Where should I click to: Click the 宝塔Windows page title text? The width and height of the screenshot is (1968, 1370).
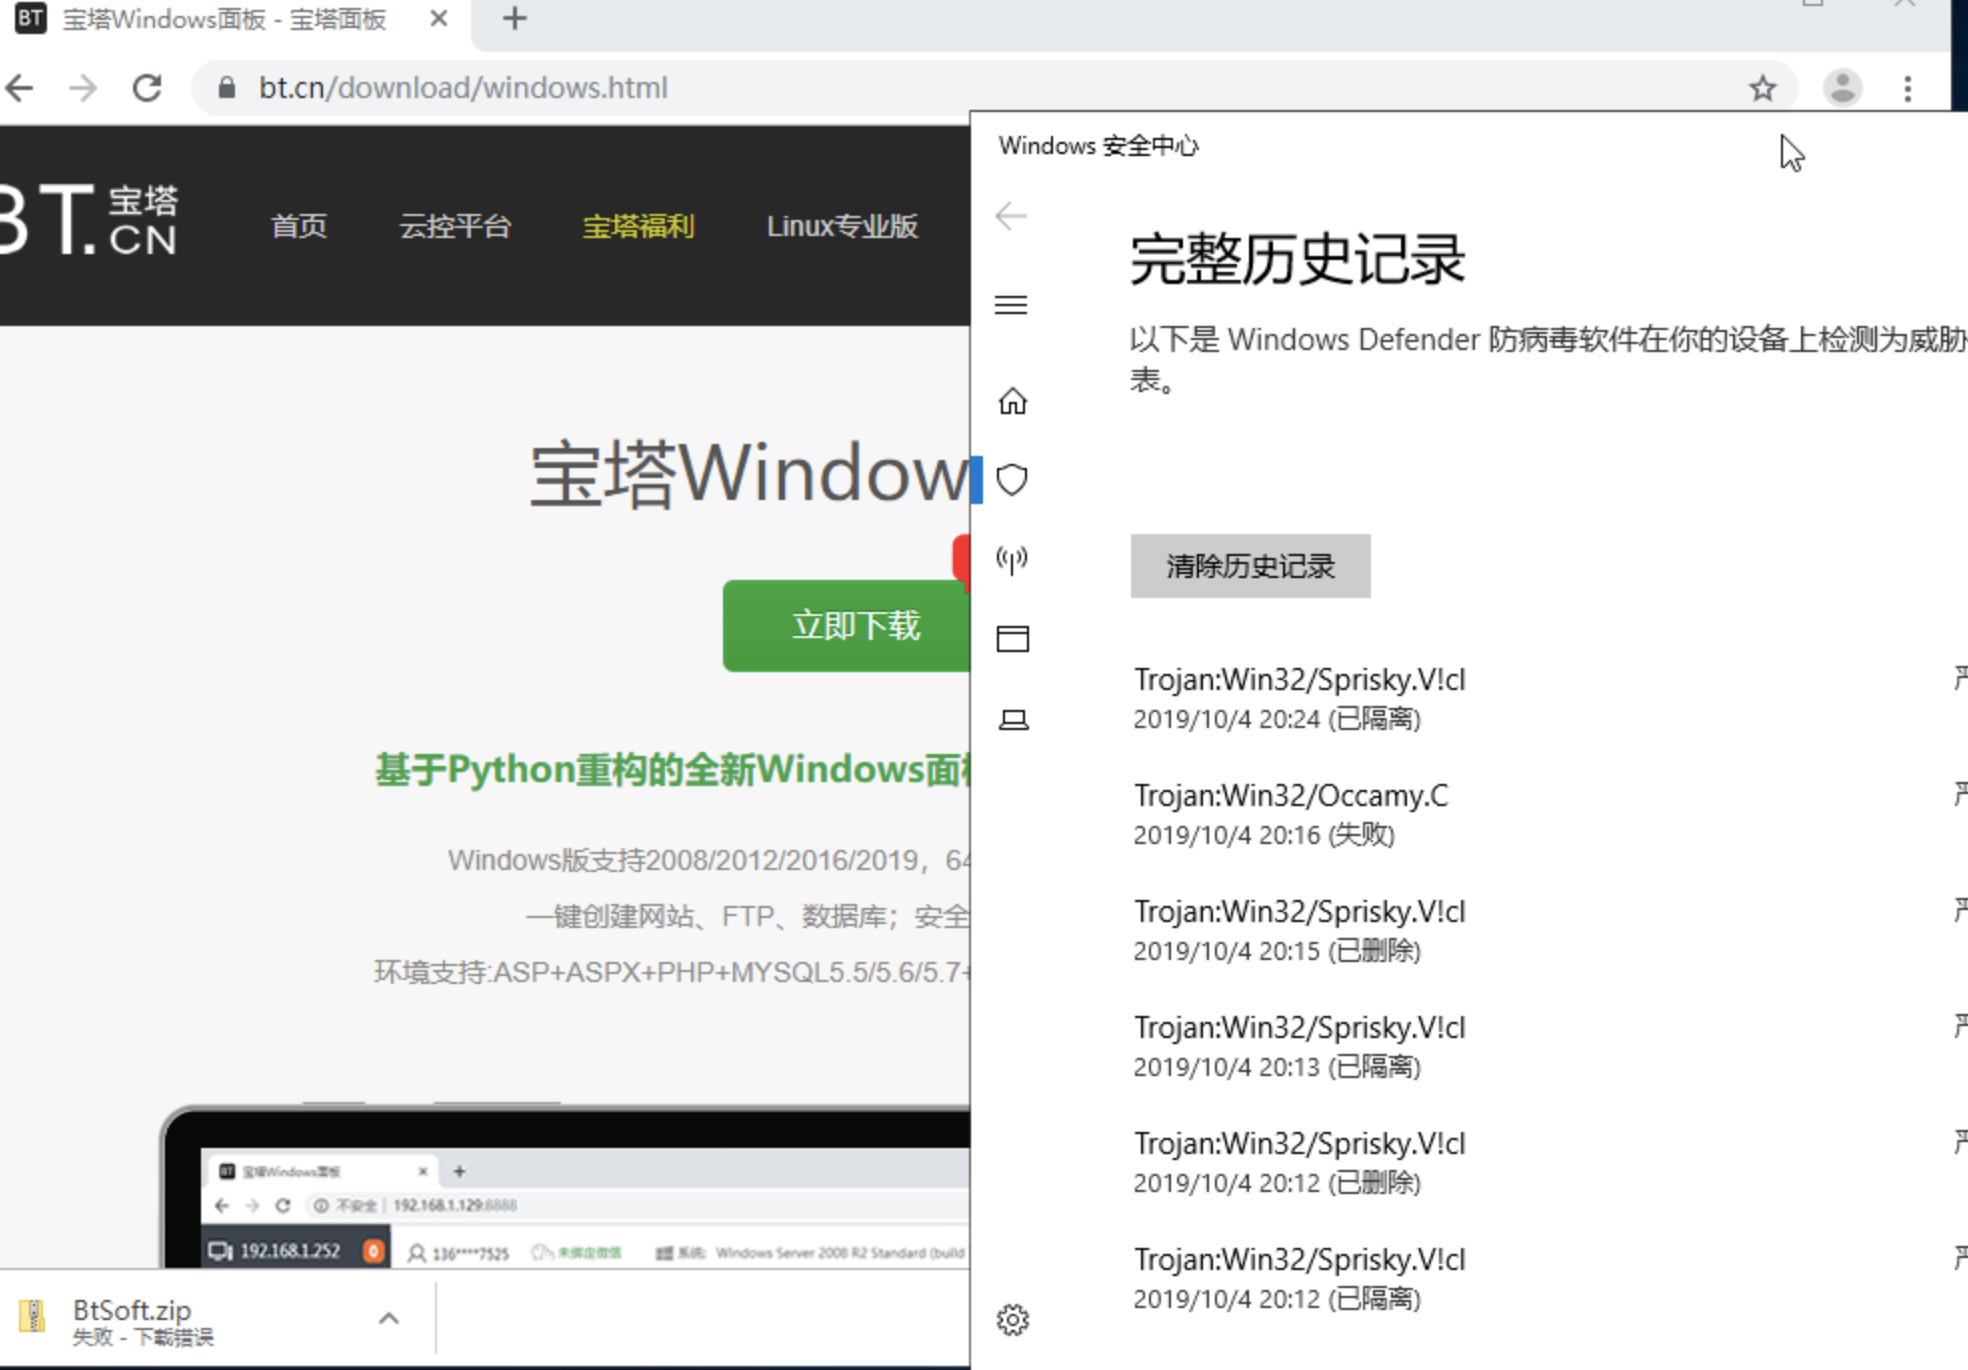pyautogui.click(x=750, y=474)
